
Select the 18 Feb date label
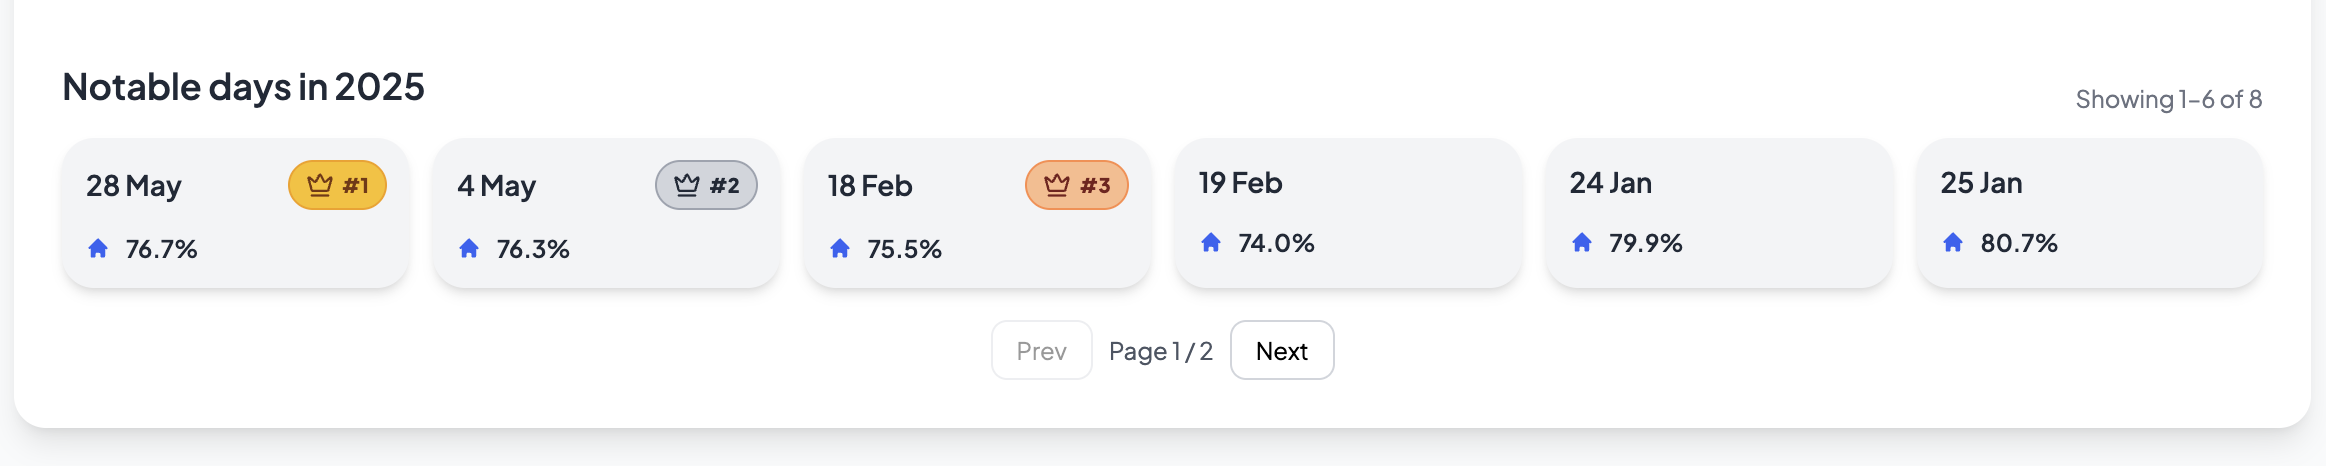(x=870, y=186)
